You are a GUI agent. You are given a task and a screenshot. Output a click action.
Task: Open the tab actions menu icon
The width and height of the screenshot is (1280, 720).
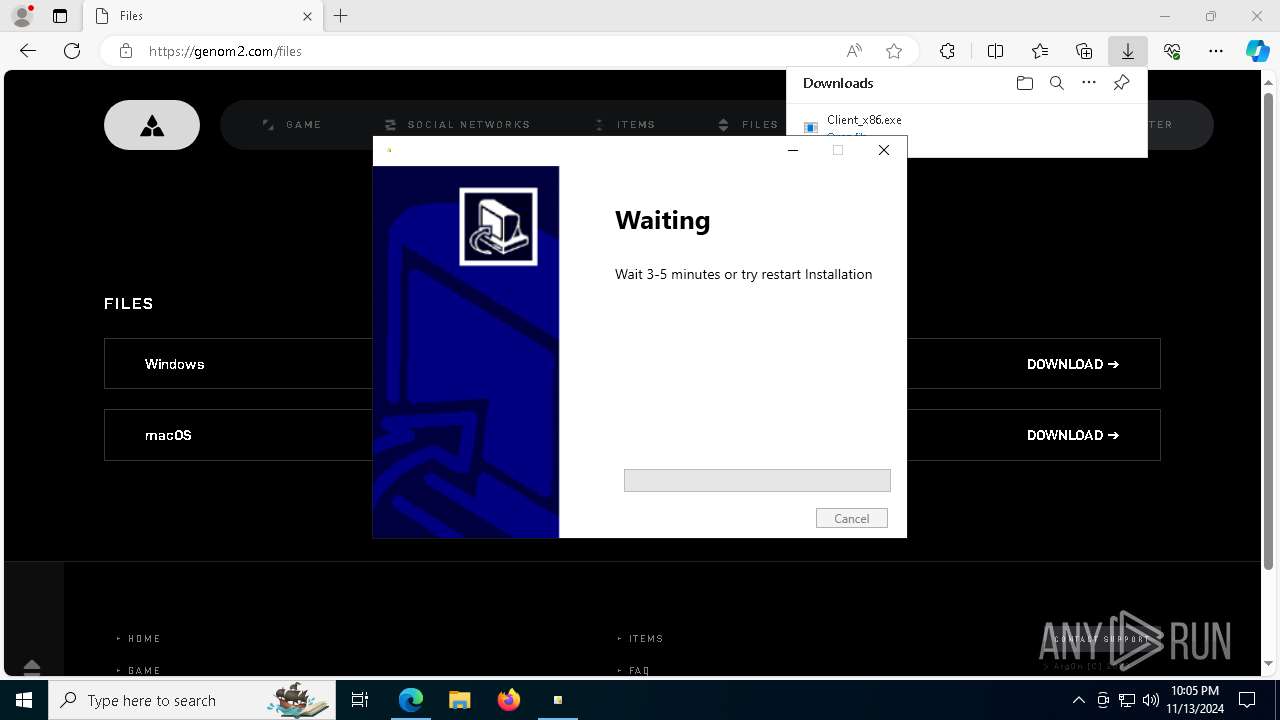tap(60, 16)
